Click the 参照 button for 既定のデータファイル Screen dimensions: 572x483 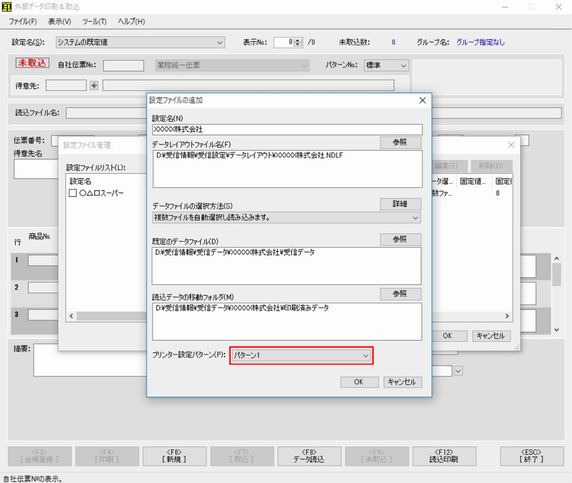(x=400, y=239)
